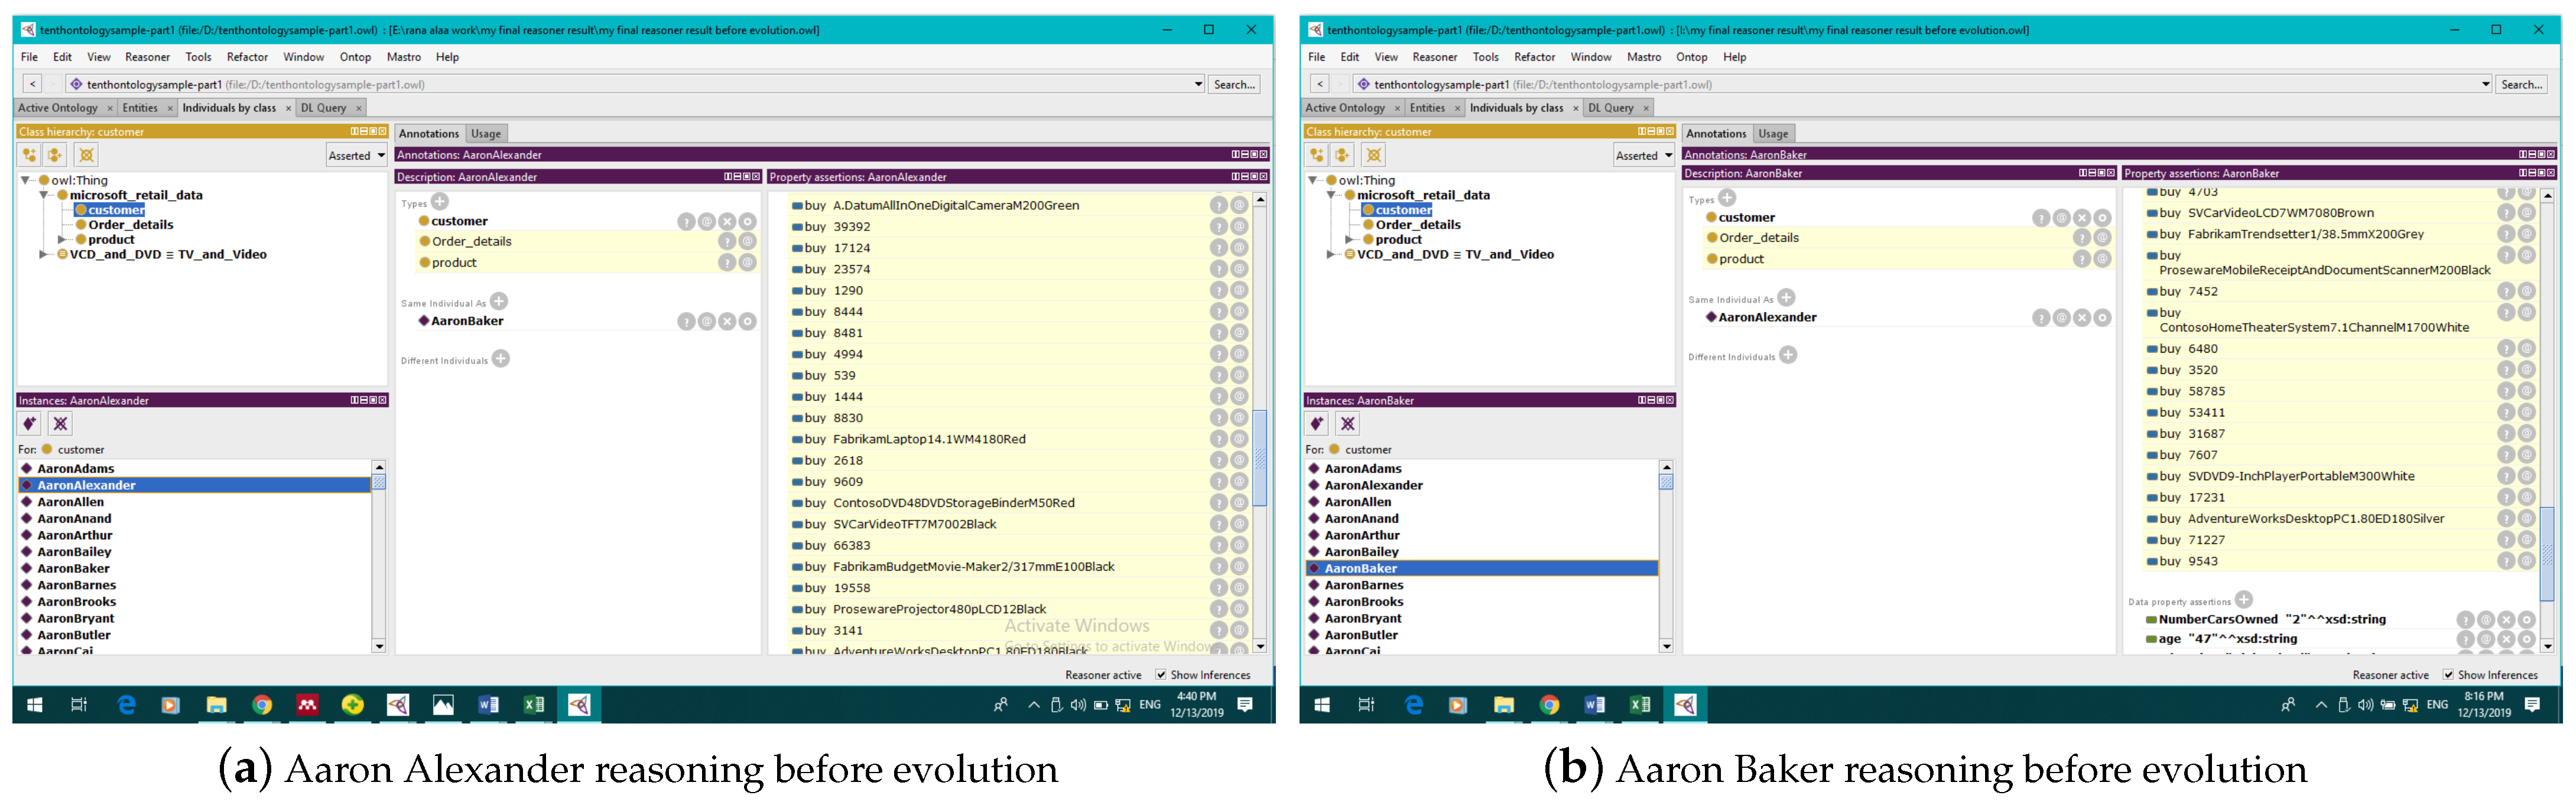Screen dimensions: 2576x805
Task: Open Asserted dropdown in left class hierarchy
Action: [x=357, y=155]
